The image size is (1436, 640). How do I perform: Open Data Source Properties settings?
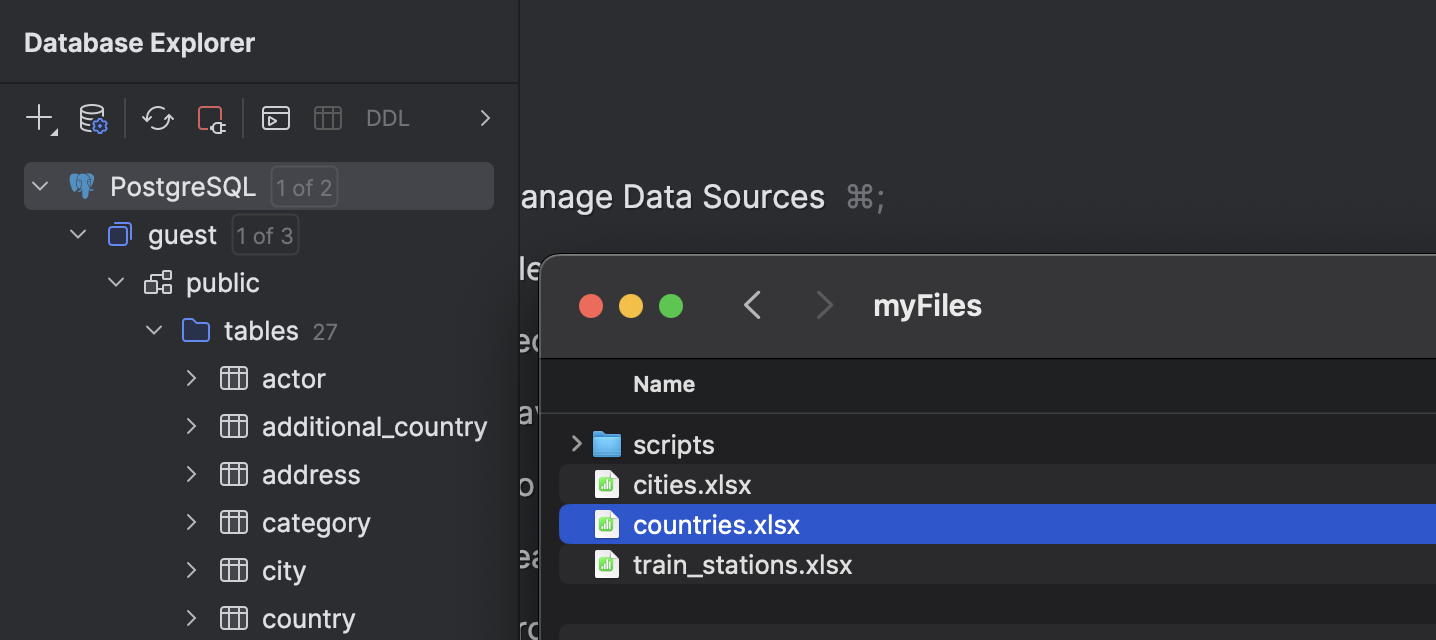(x=92, y=118)
